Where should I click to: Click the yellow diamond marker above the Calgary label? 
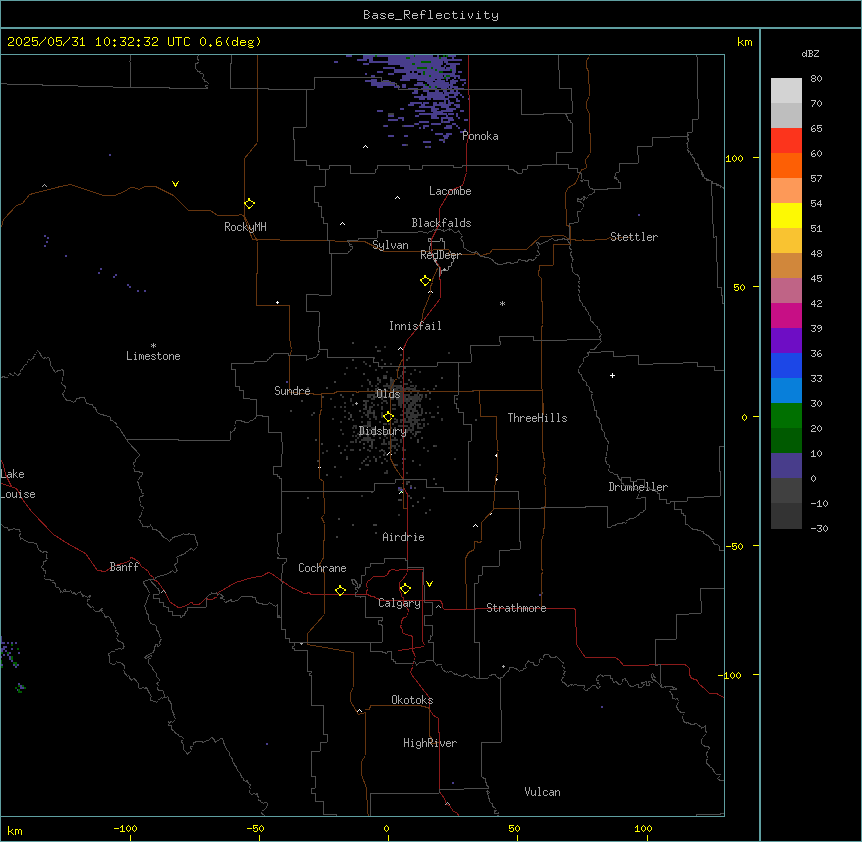[x=406, y=589]
